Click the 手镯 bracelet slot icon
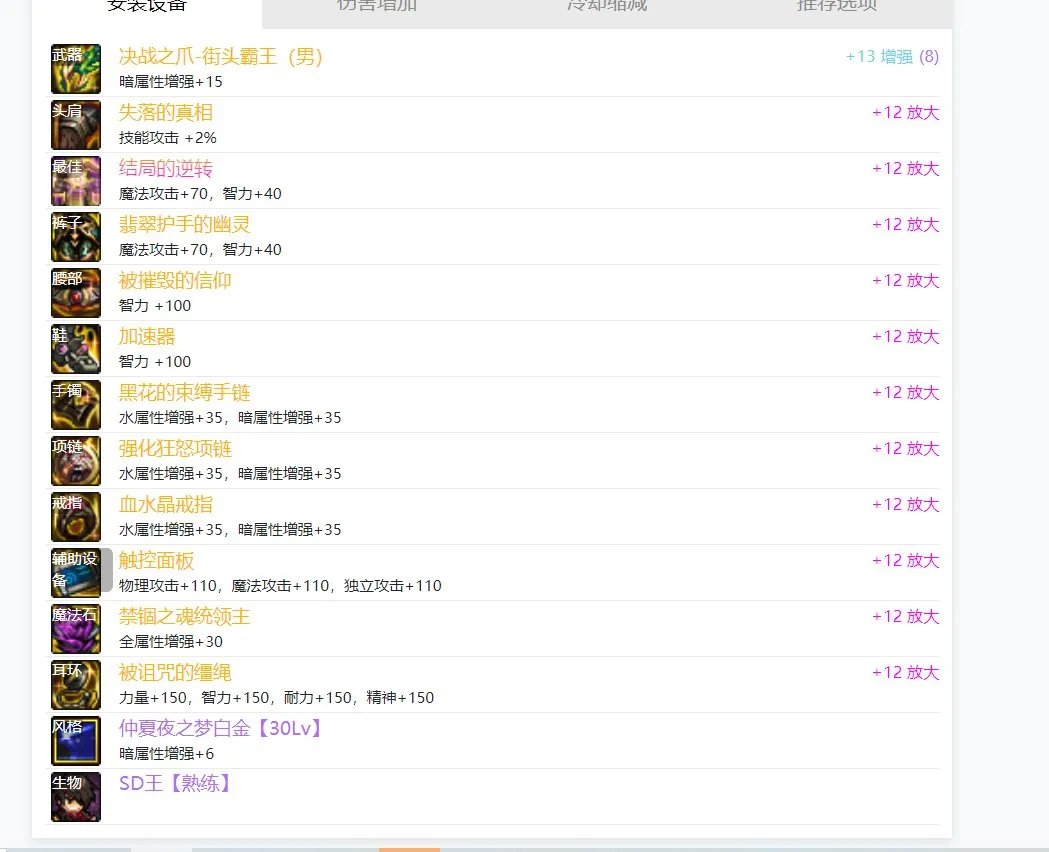The width and height of the screenshot is (1049, 852). (75, 404)
